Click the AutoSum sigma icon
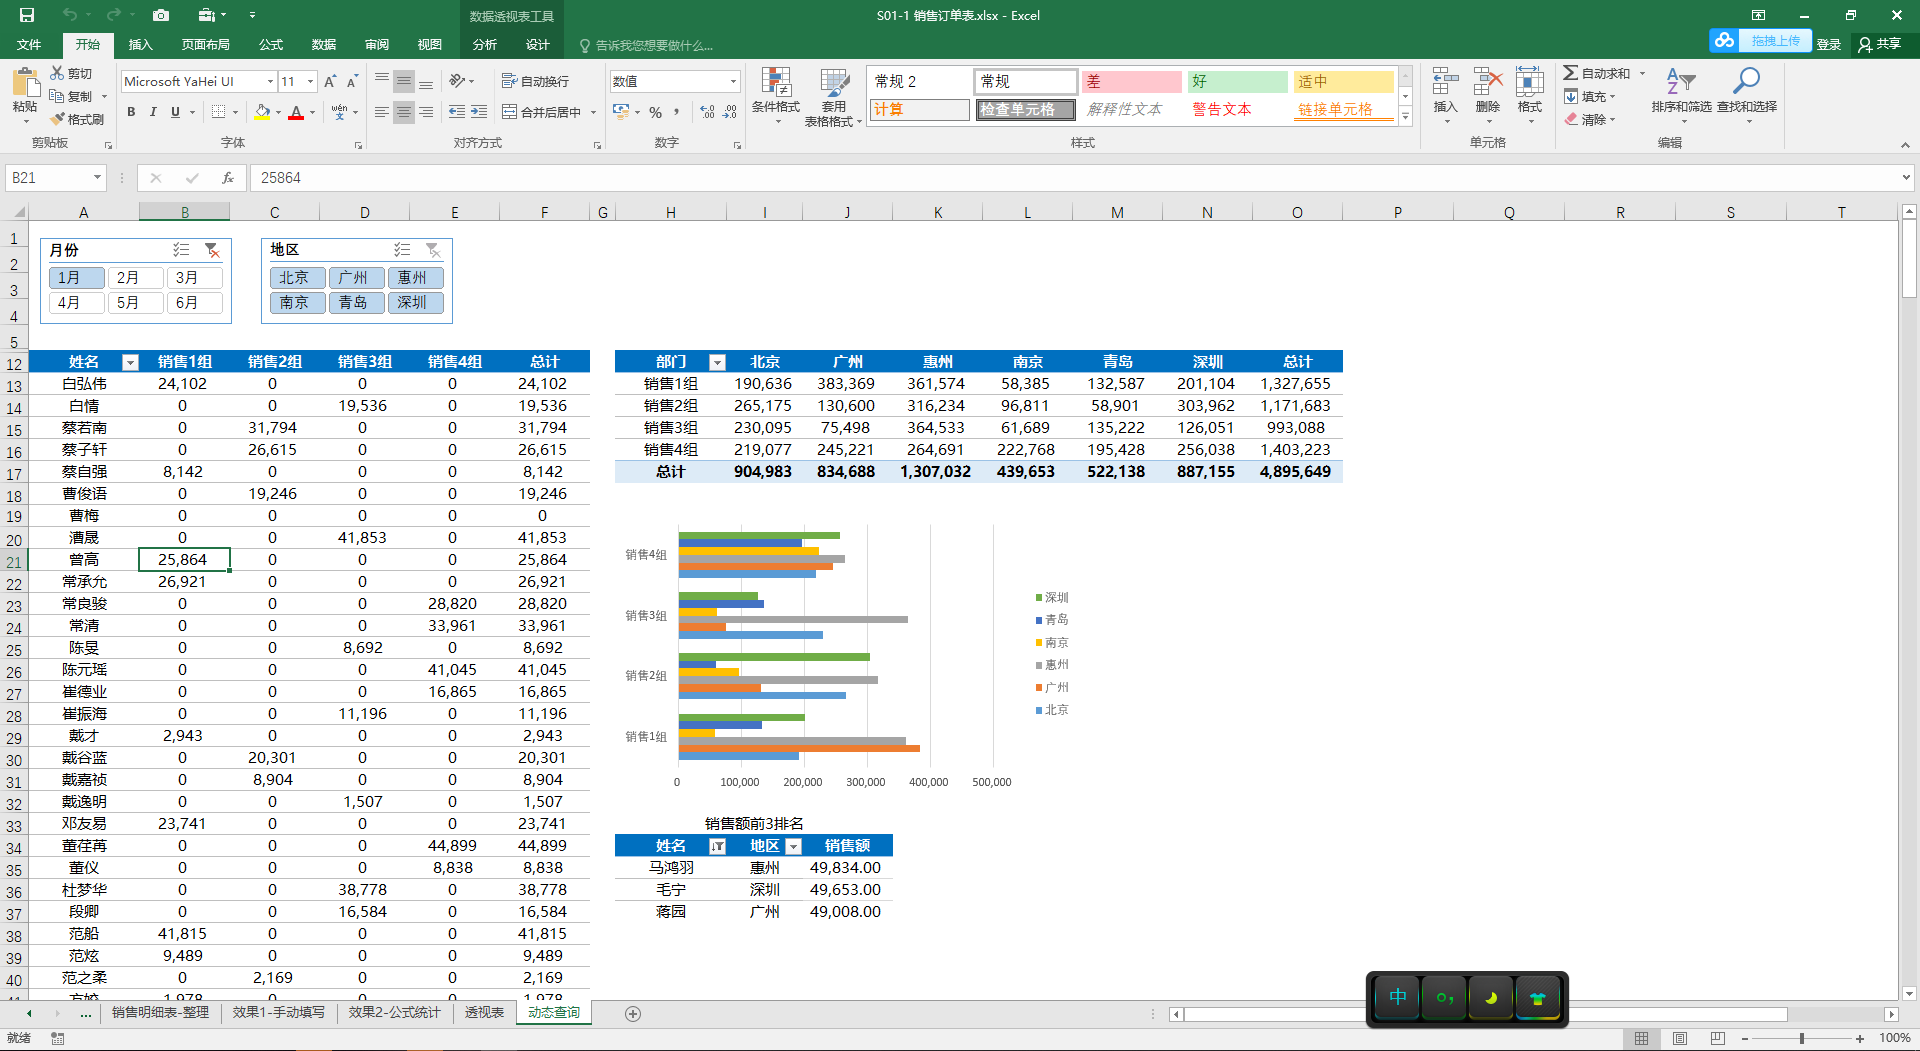 click(1571, 73)
